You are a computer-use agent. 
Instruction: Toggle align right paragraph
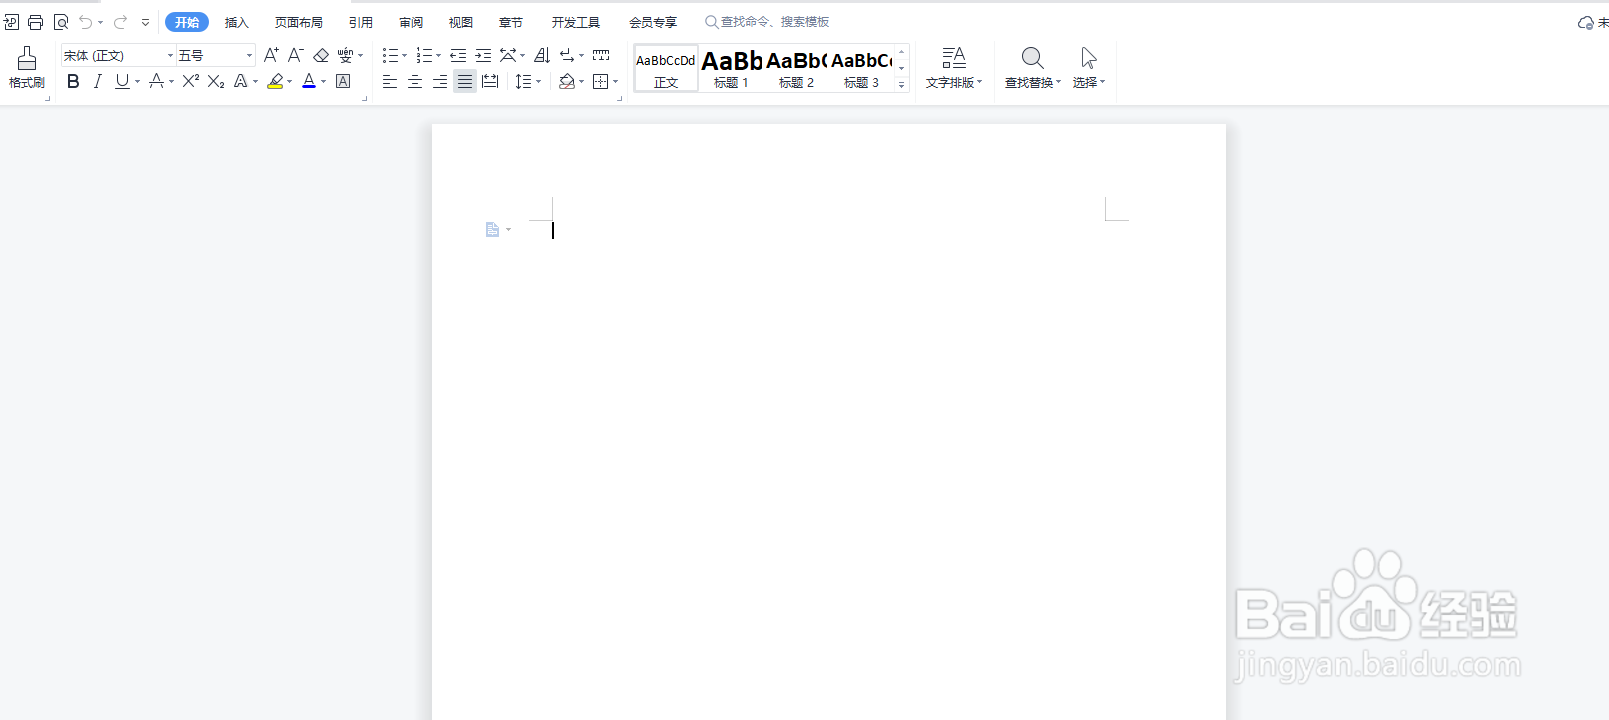(440, 81)
